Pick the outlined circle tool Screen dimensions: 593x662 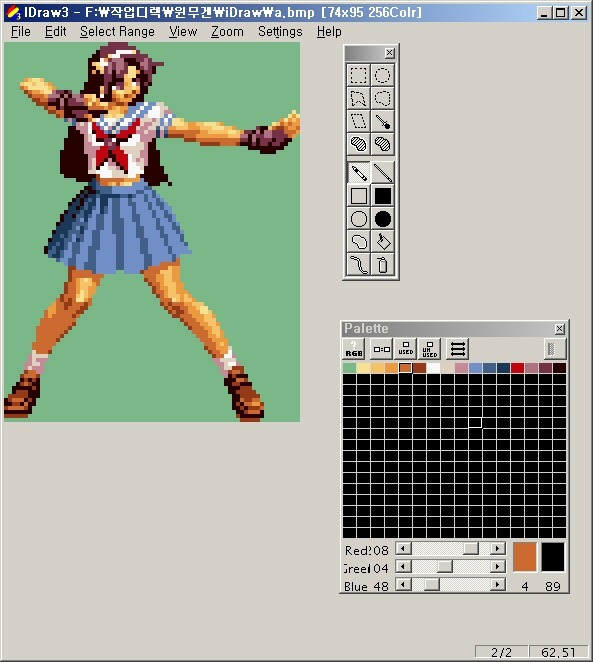tap(358, 219)
